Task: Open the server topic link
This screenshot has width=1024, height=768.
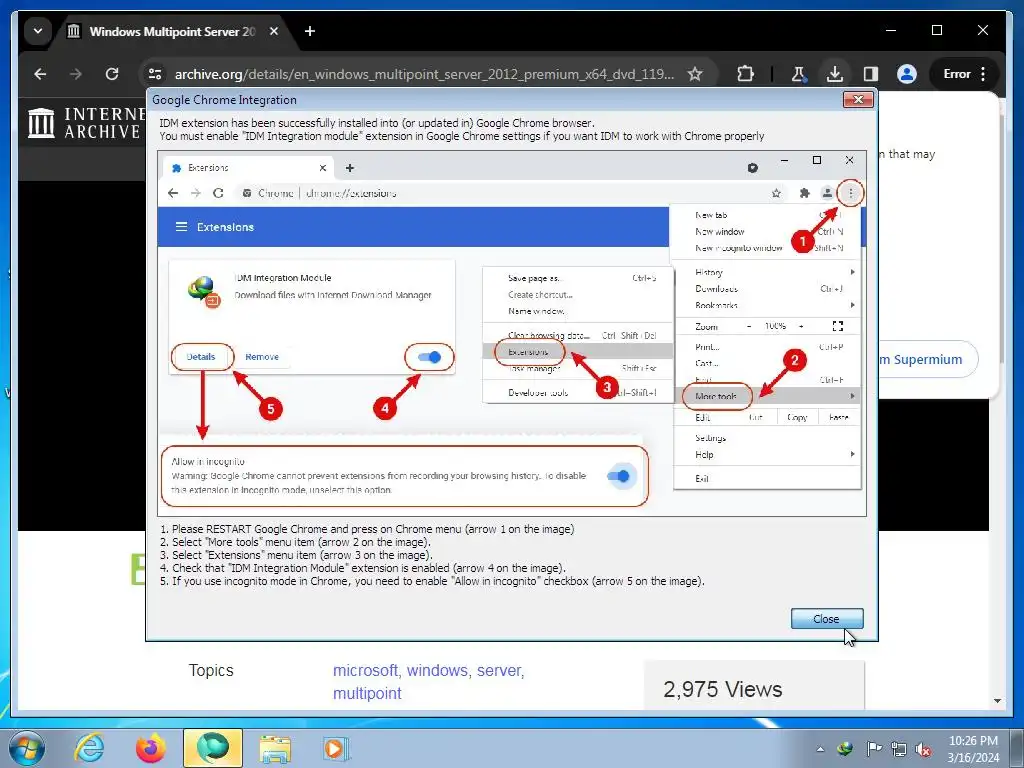Action: tap(500, 671)
